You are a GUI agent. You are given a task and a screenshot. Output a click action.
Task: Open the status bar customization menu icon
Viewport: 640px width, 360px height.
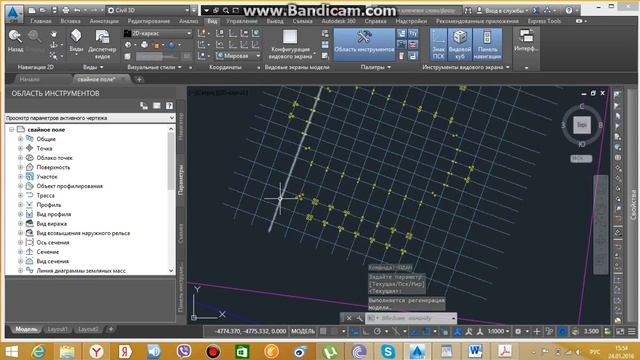click(x=632, y=331)
